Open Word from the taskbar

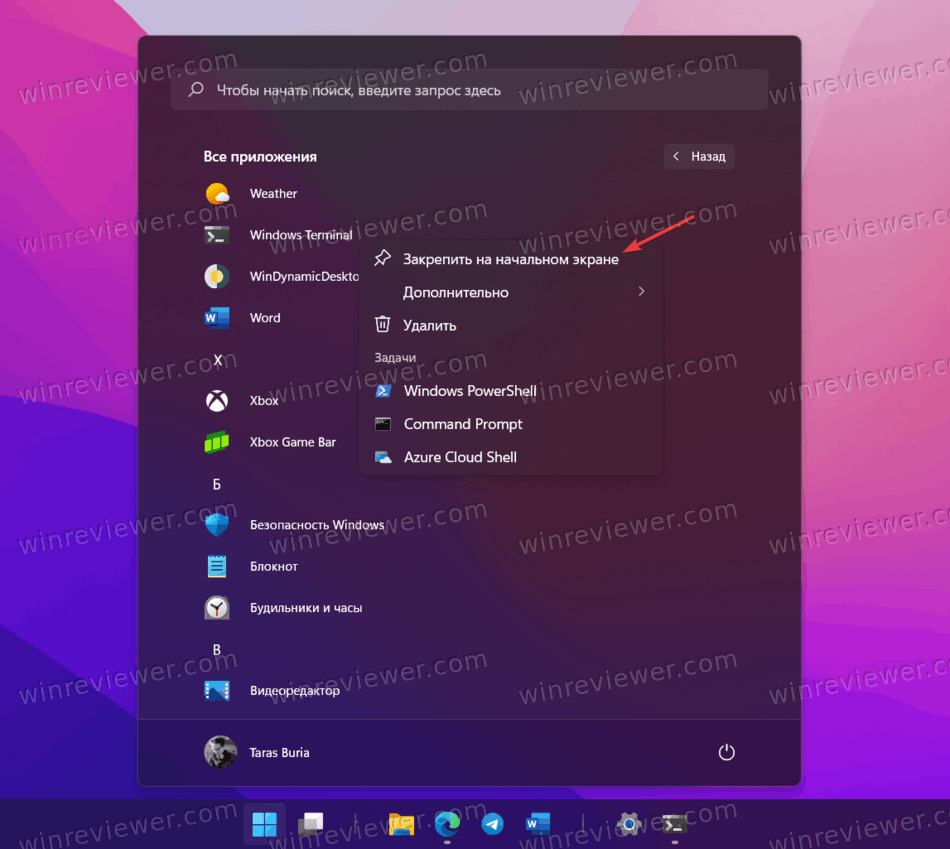click(x=538, y=824)
